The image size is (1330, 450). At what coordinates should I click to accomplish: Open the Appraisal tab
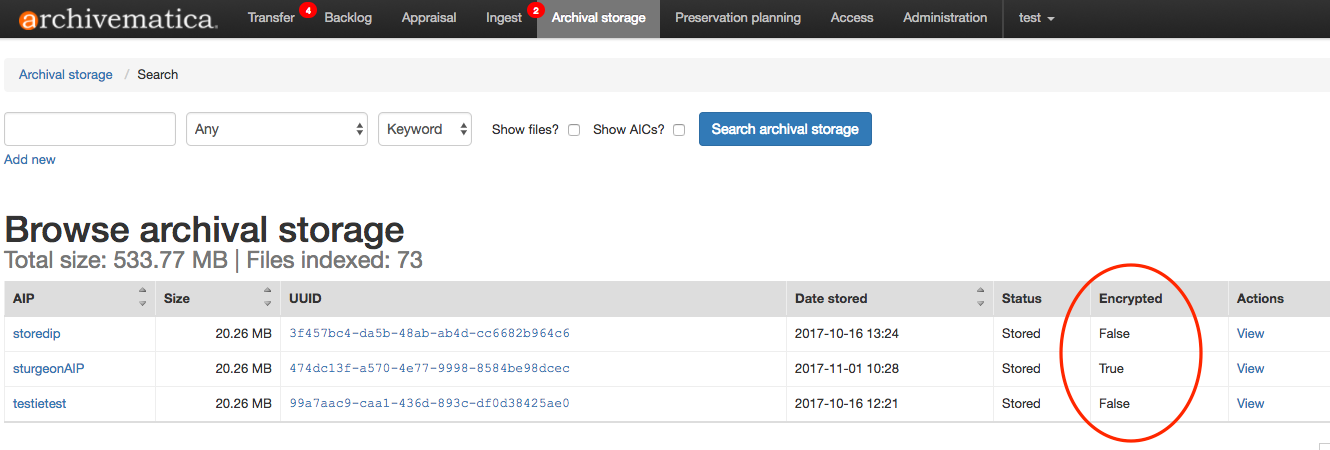coord(428,18)
